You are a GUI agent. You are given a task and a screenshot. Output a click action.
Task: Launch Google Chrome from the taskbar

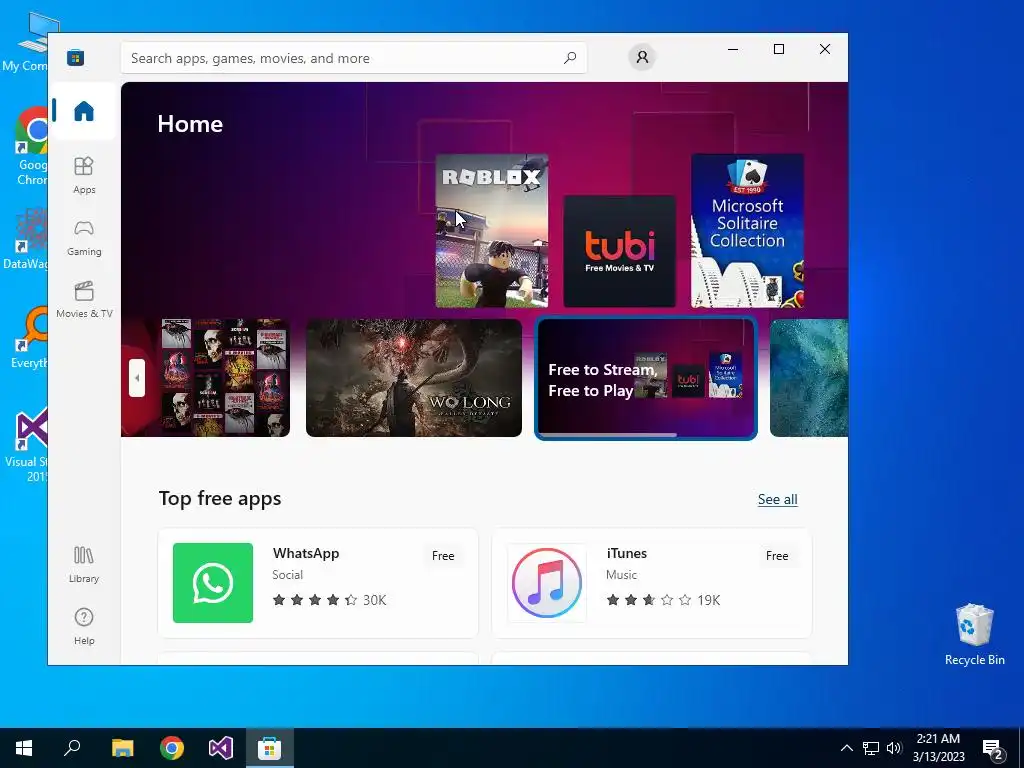click(x=172, y=748)
